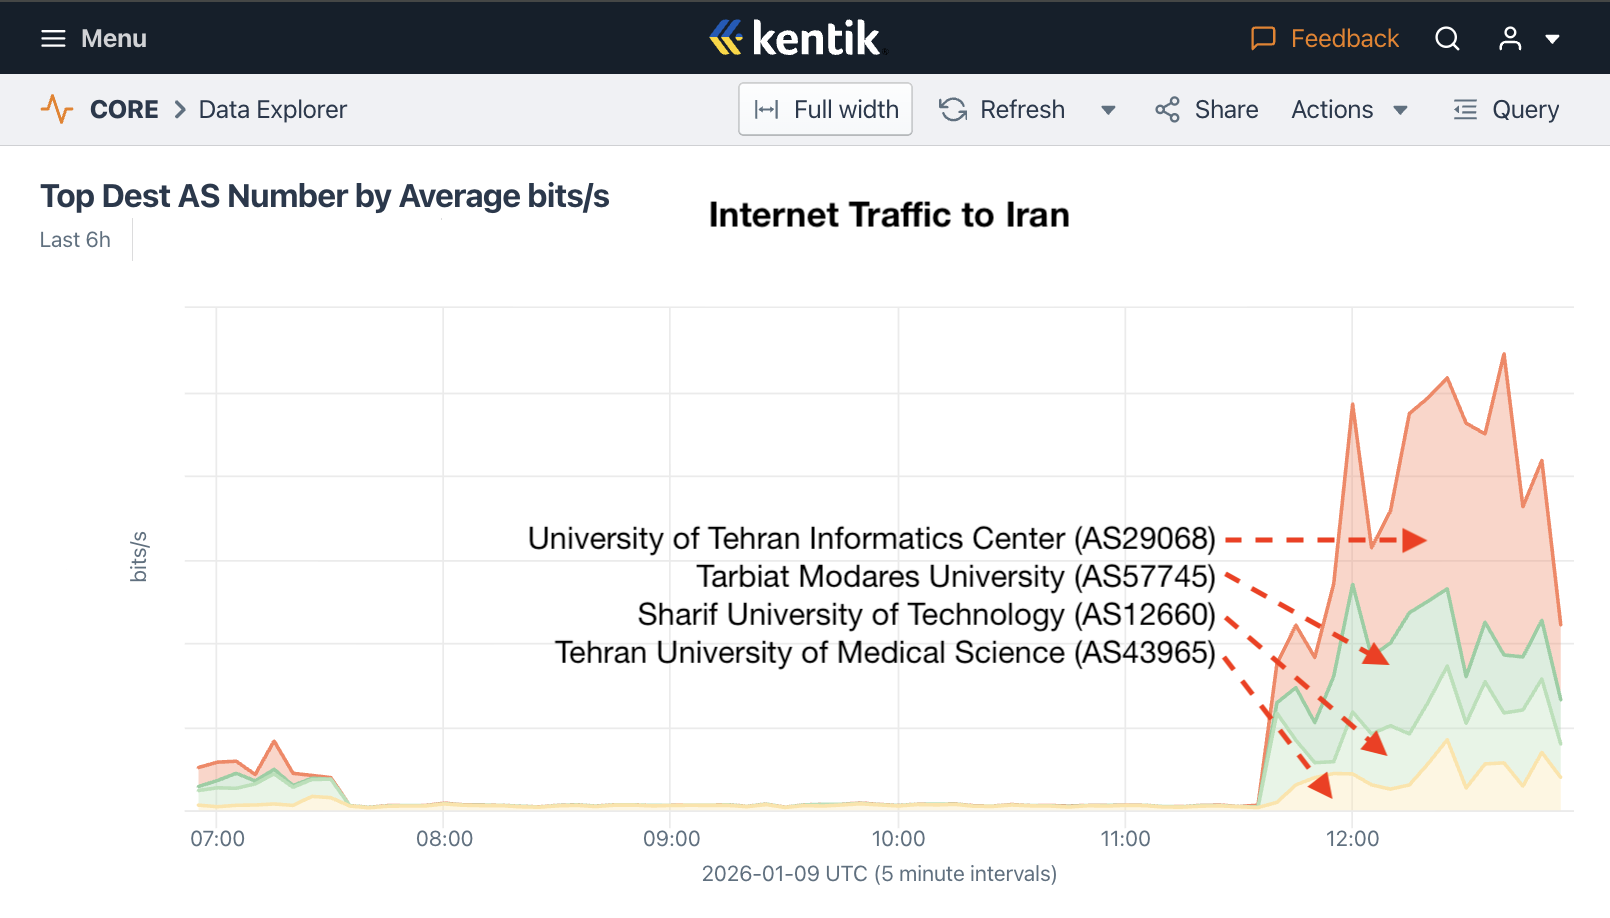Open the hamburger Menu icon
Viewport: 1610px width, 918px height.
pos(53,39)
